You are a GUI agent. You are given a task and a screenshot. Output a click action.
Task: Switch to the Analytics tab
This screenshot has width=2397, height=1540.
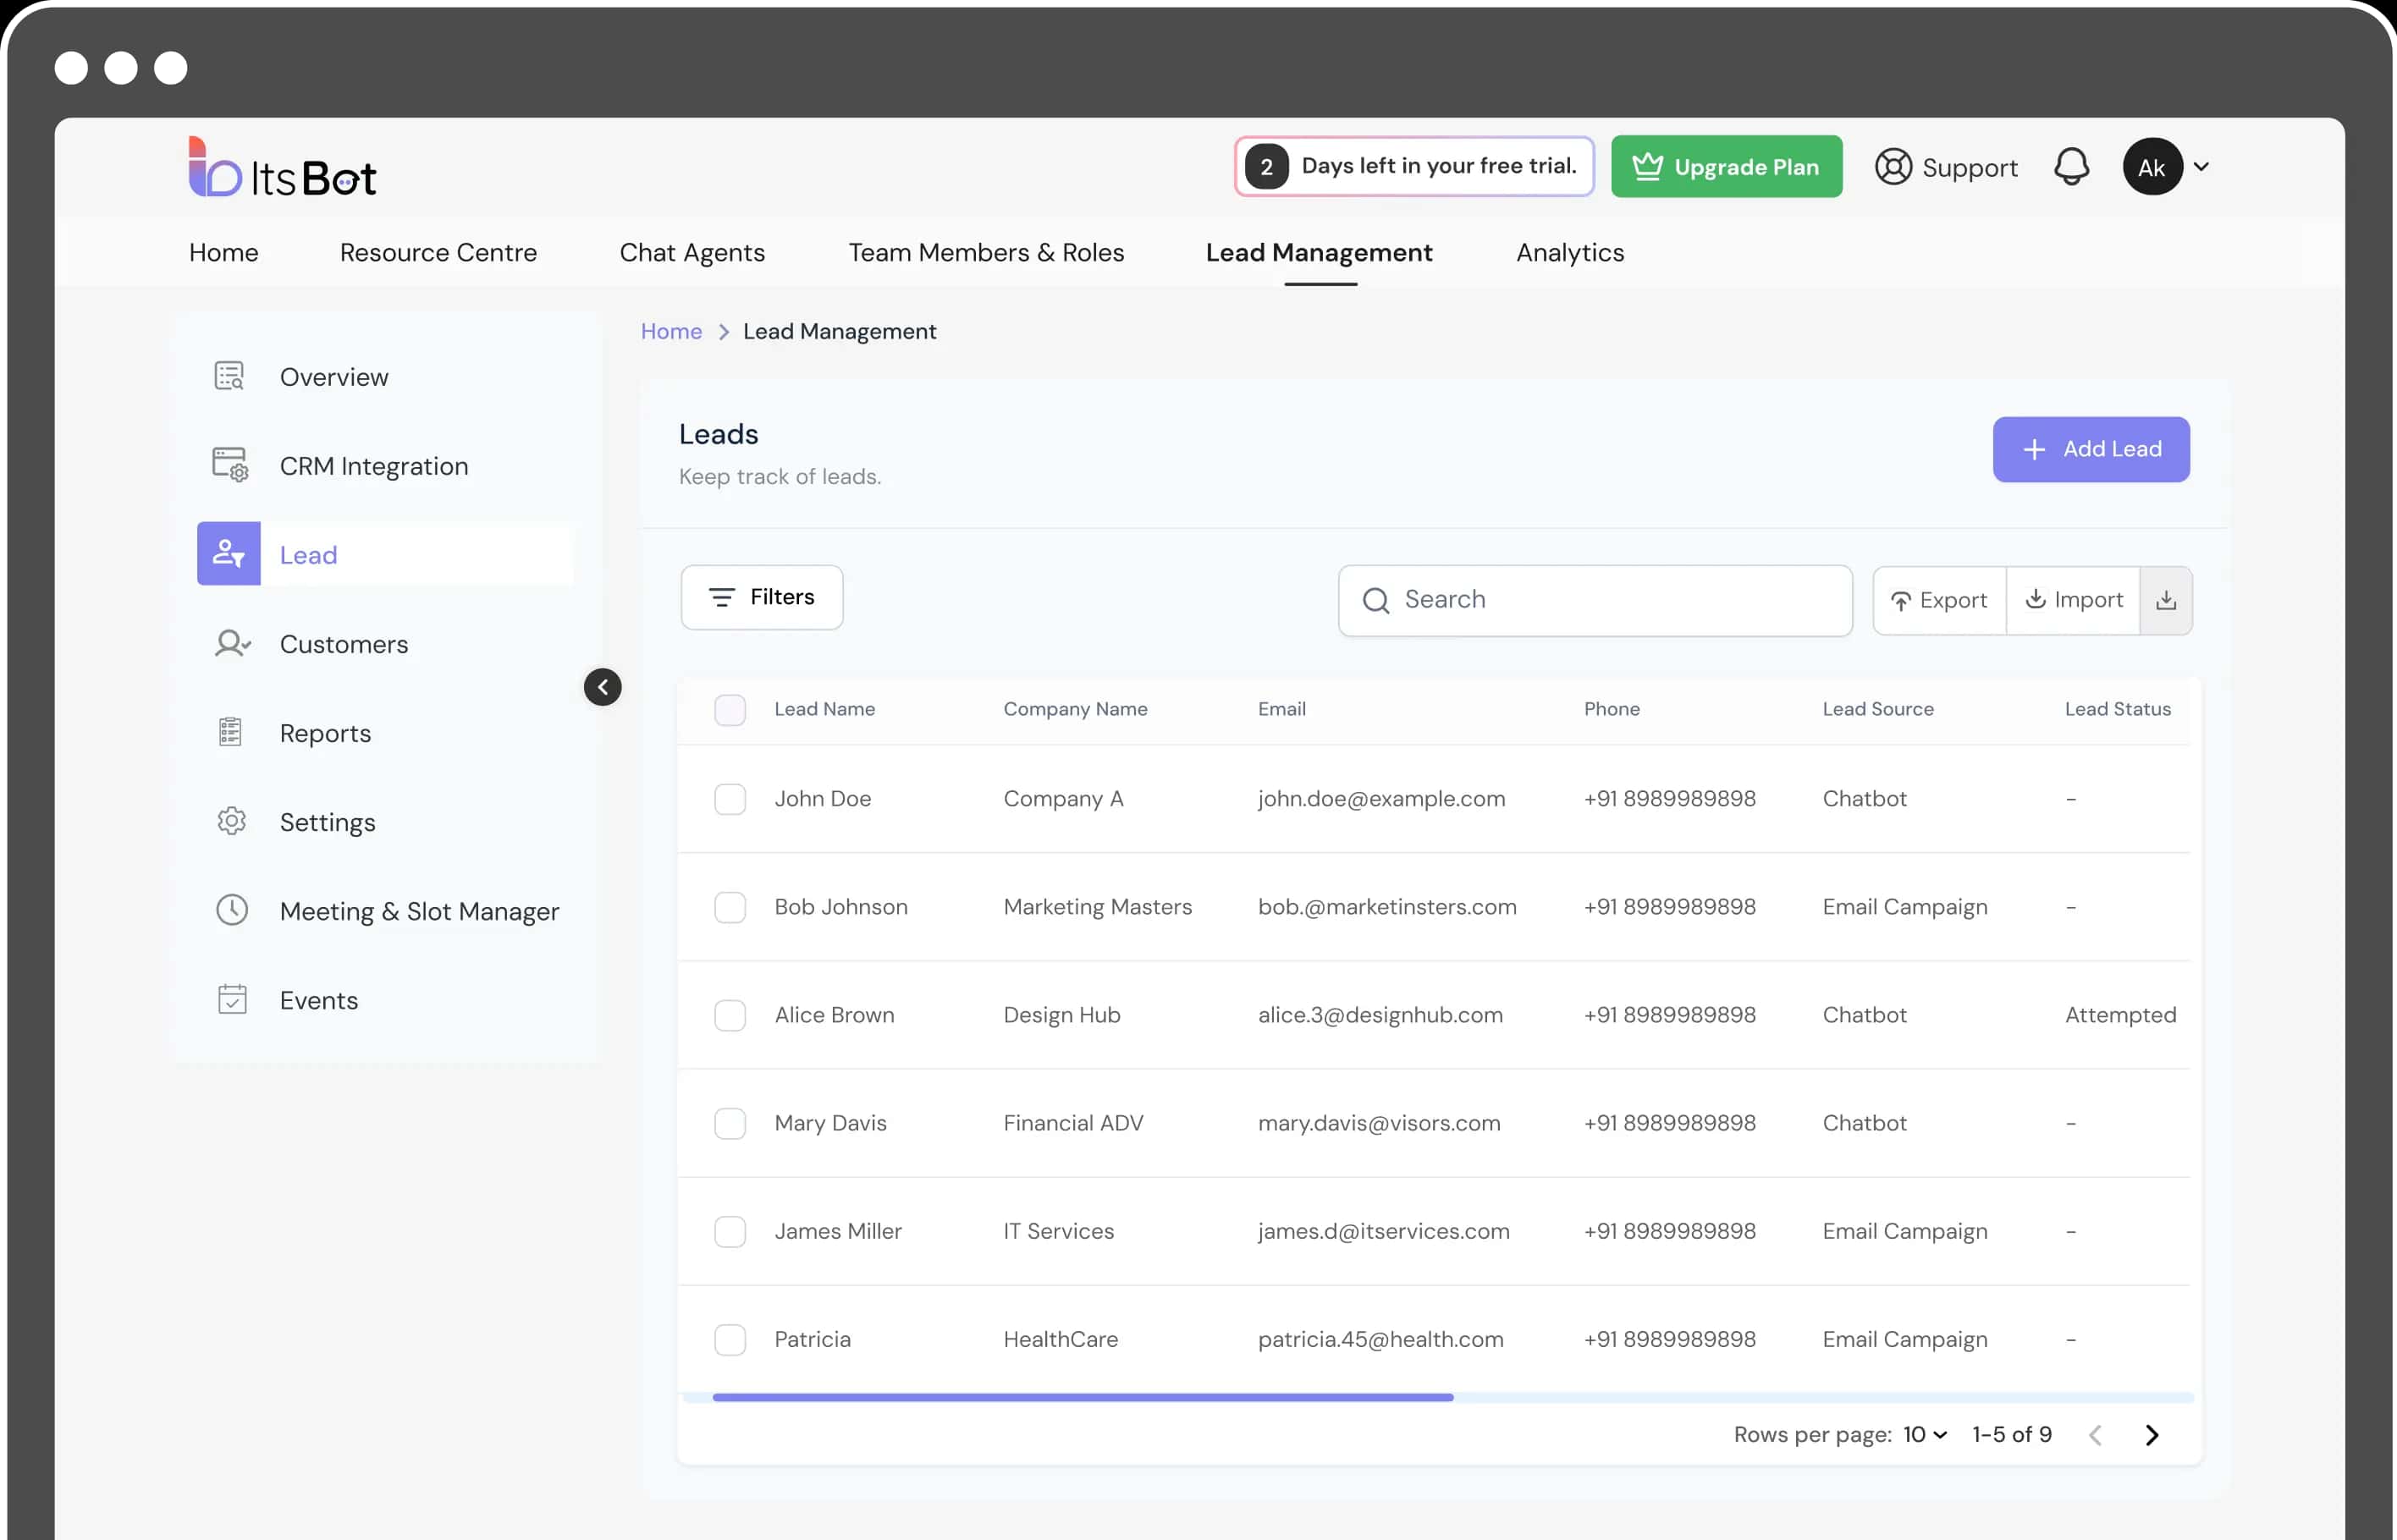pos(1569,253)
